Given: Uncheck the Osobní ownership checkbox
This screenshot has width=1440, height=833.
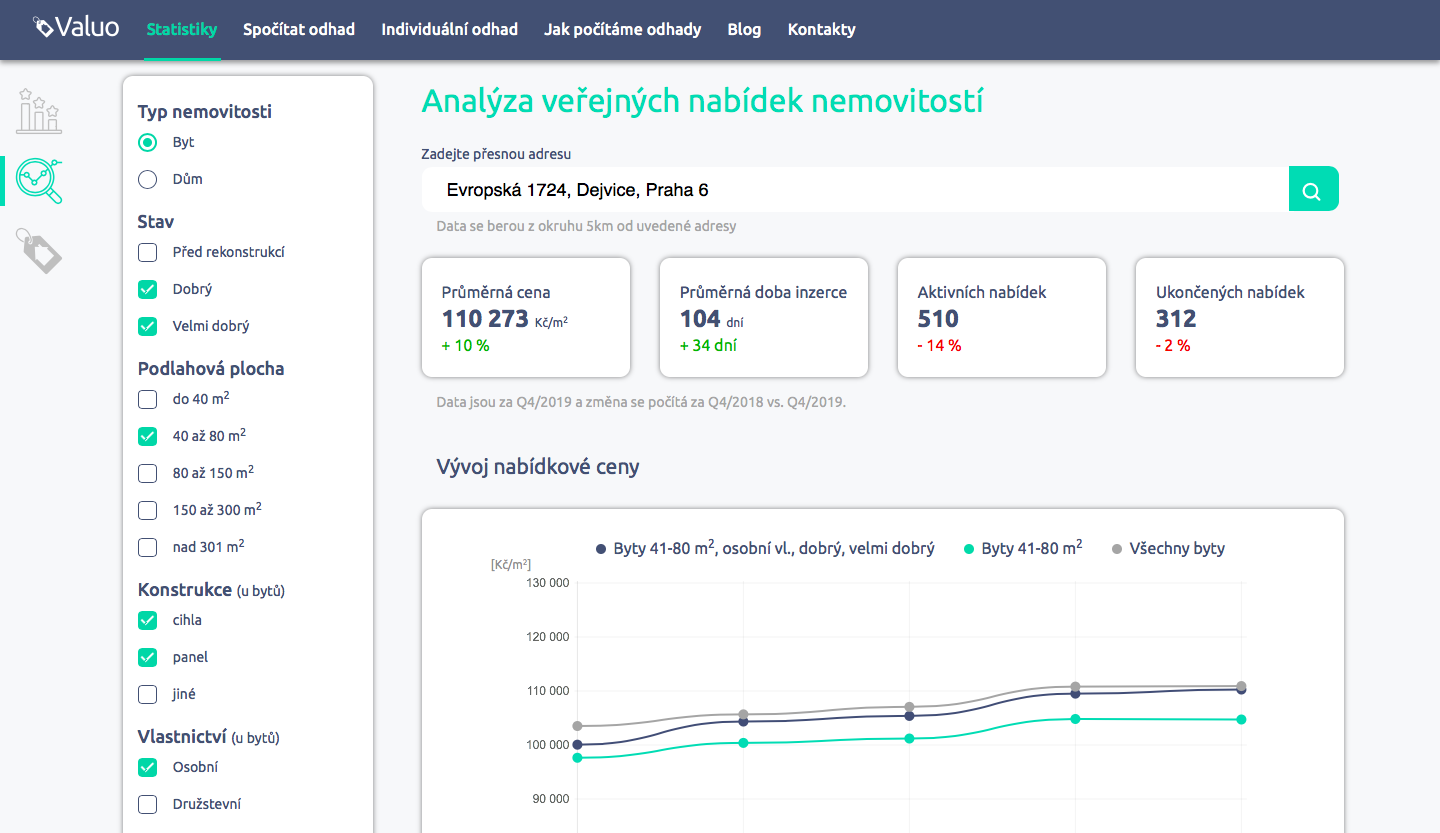Looking at the screenshot, I should pos(148,767).
